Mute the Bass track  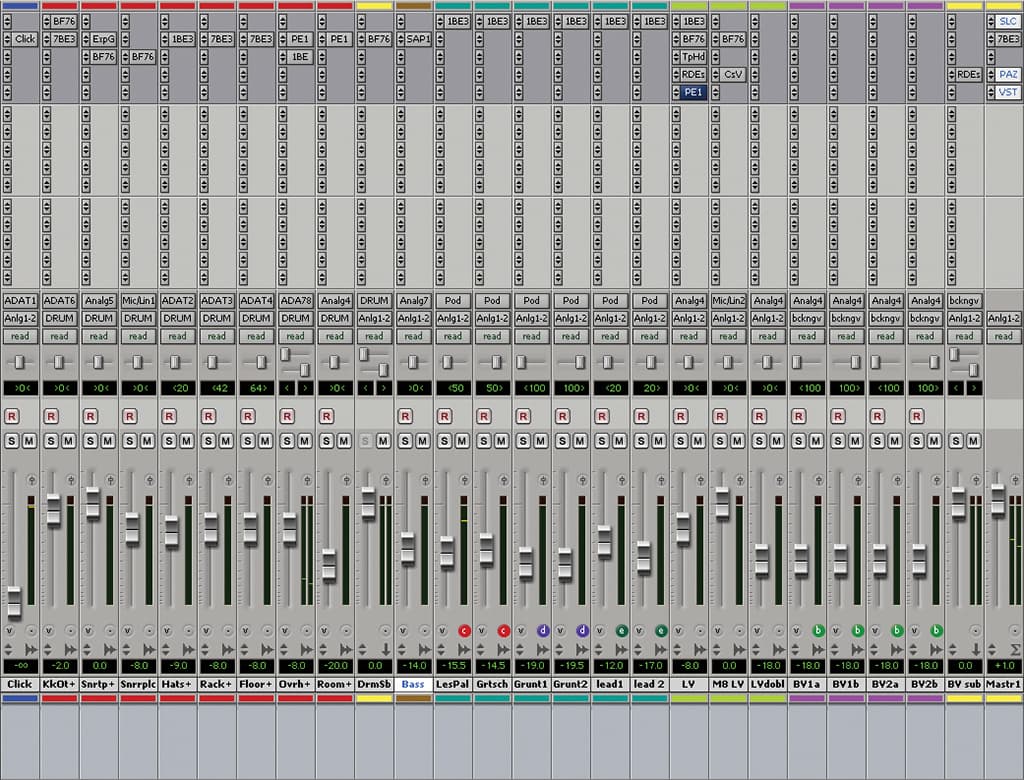[x=423, y=442]
